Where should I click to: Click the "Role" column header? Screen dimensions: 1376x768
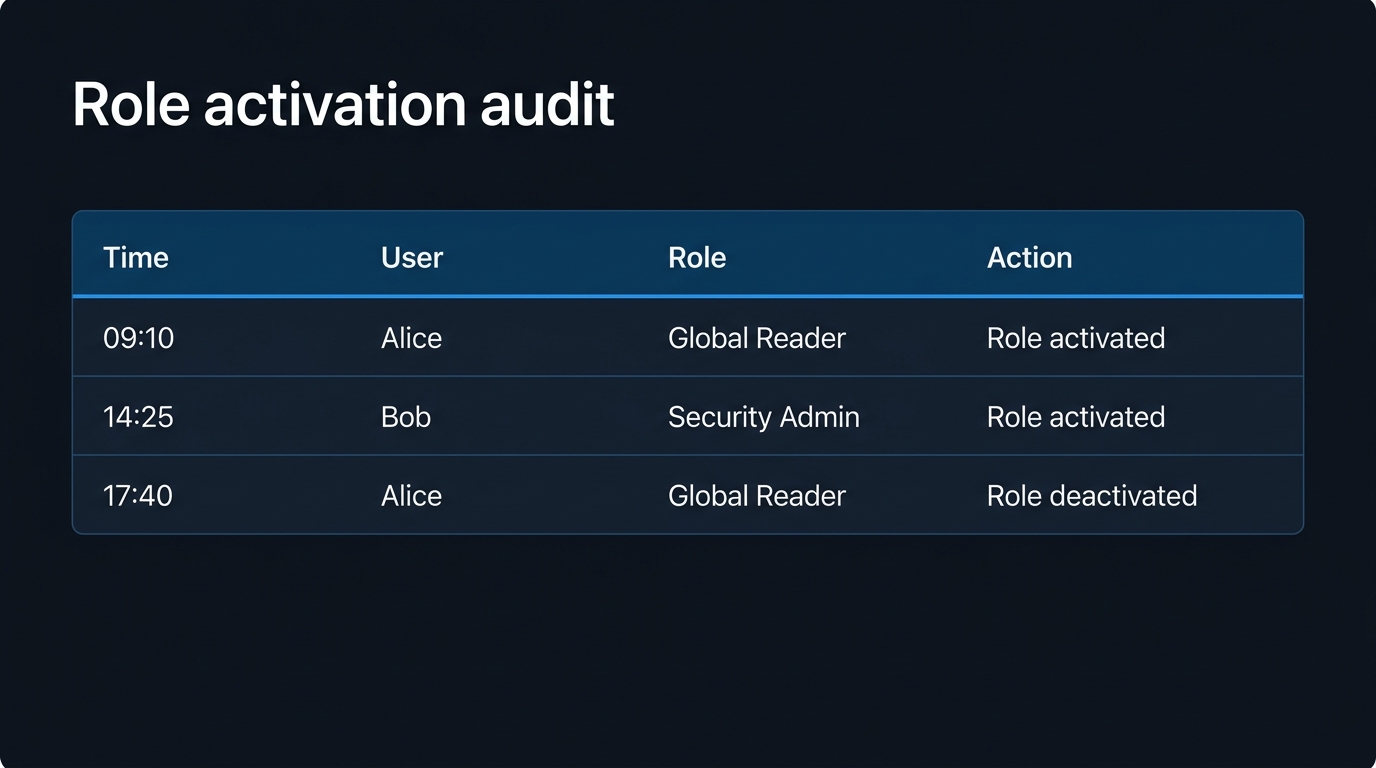[x=697, y=257]
